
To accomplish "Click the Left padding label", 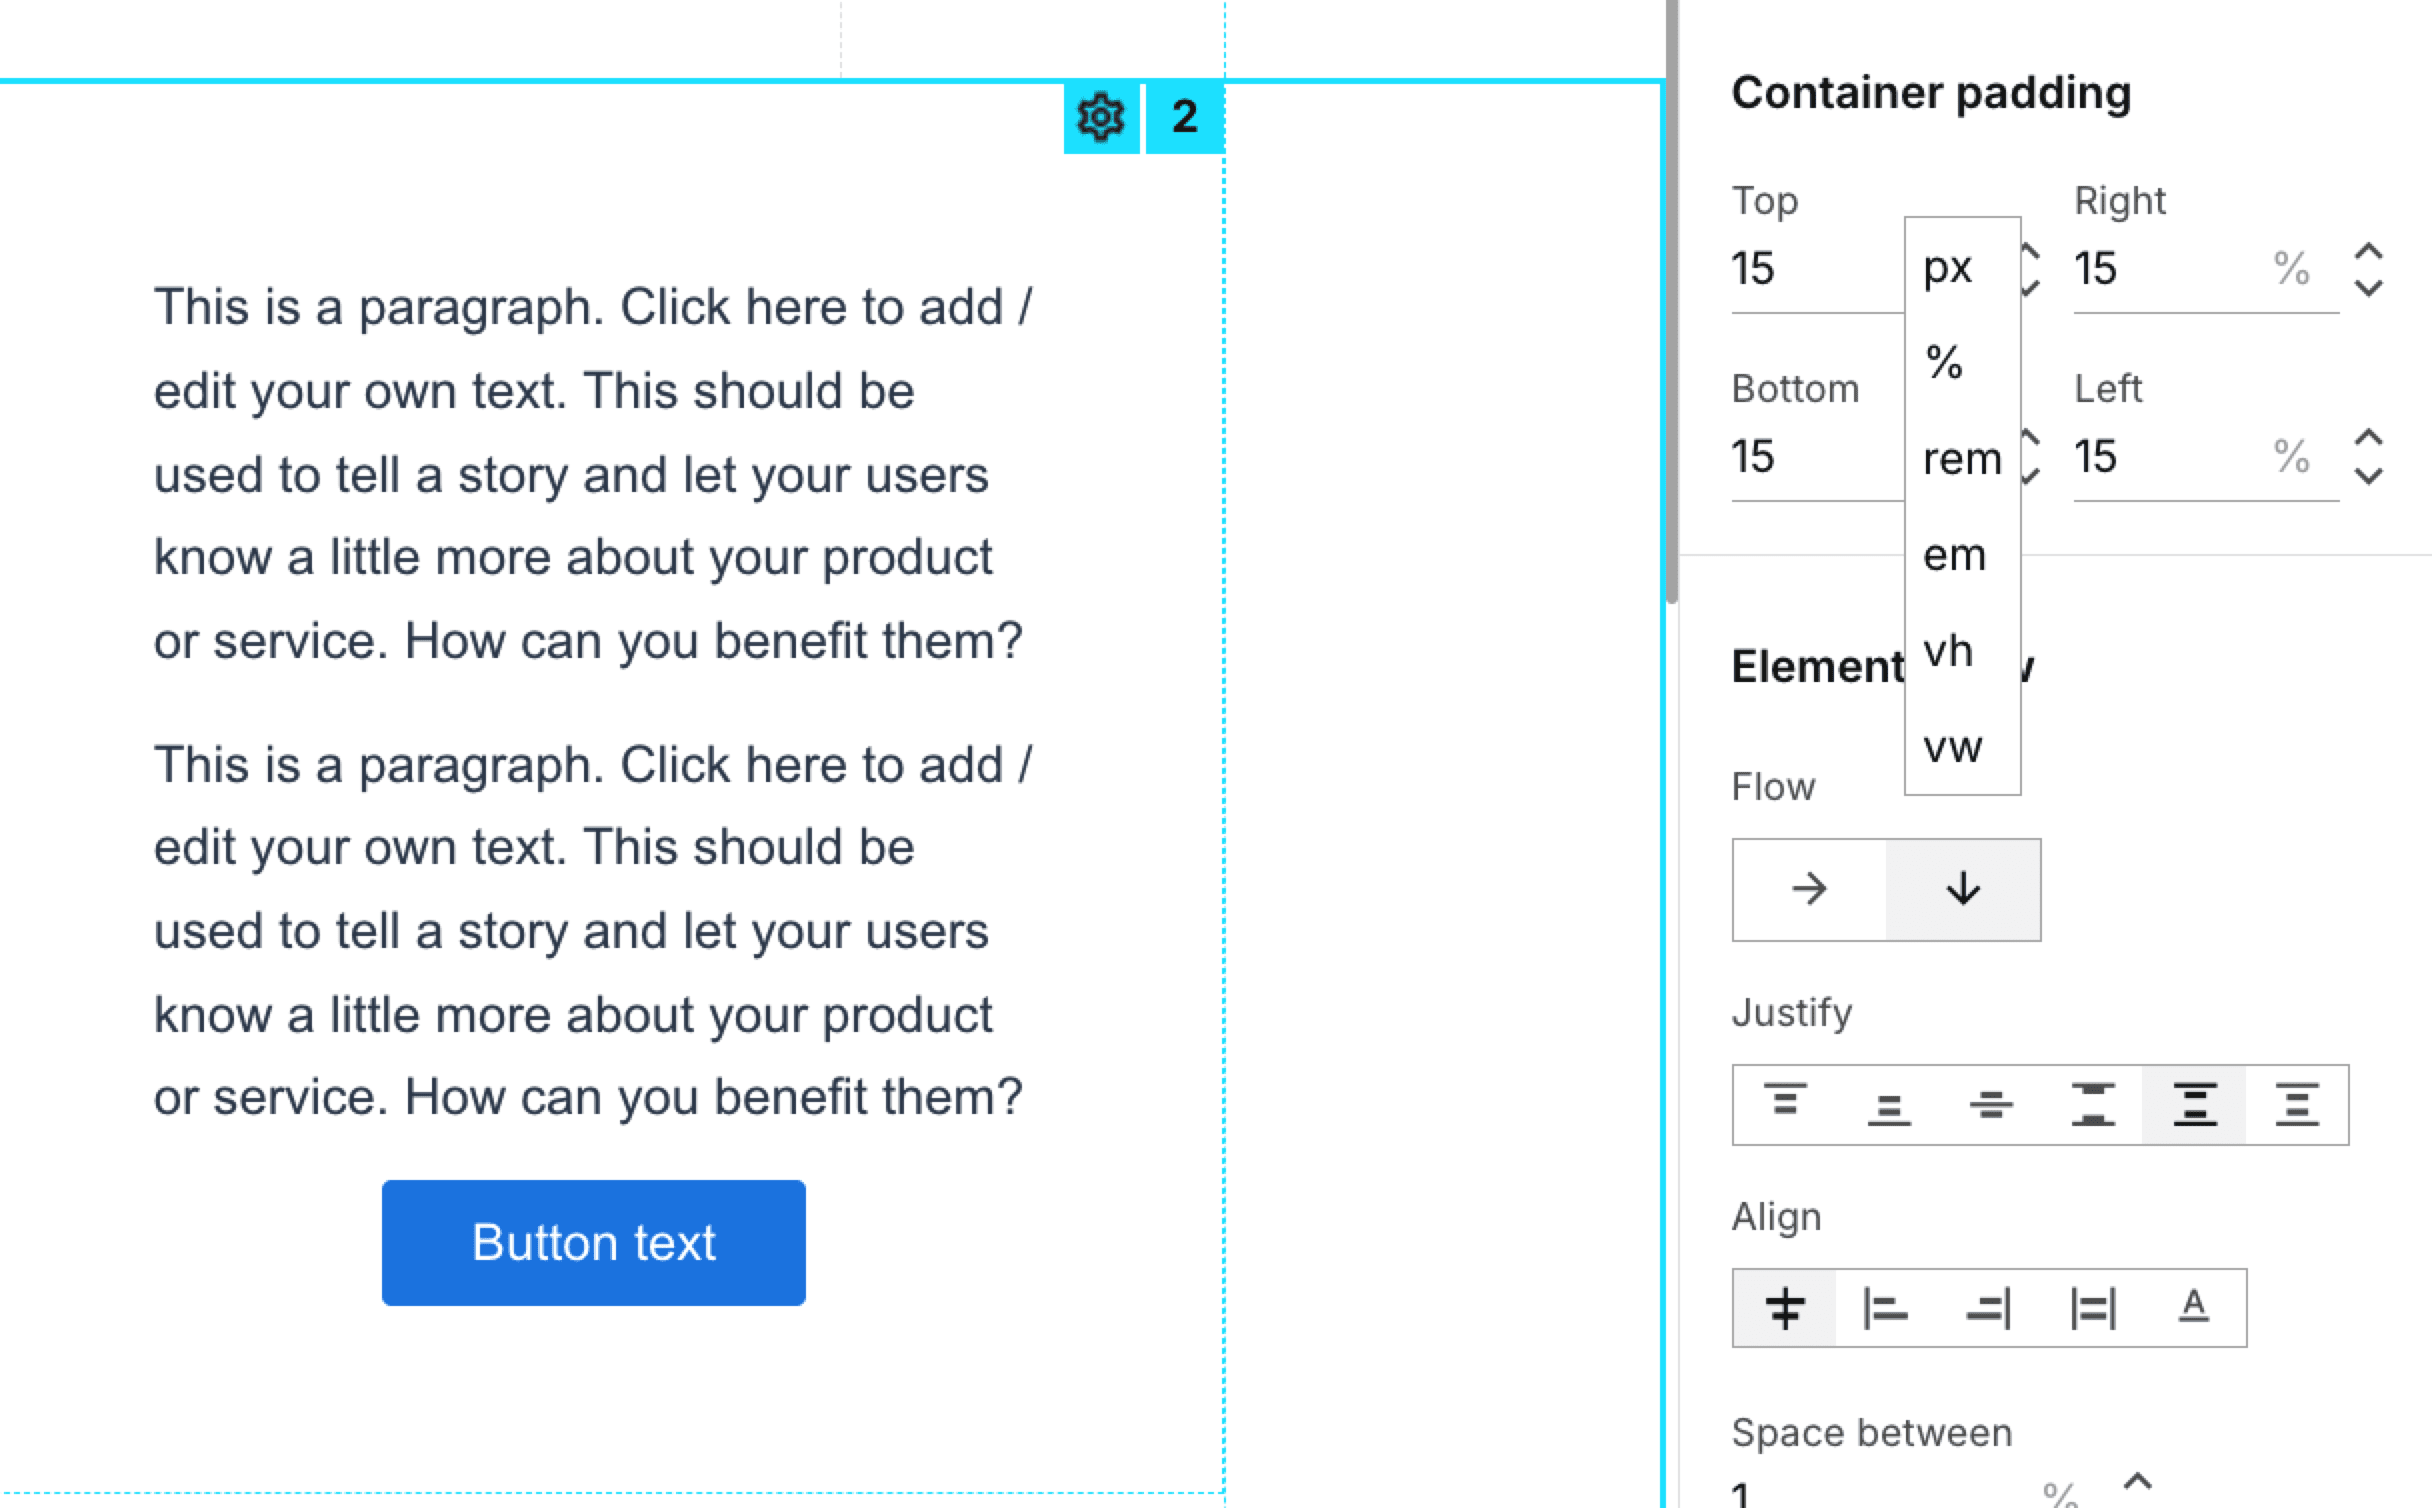I will point(2108,388).
